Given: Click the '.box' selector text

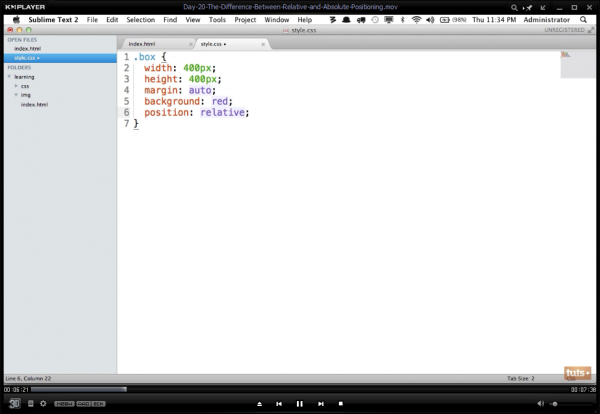Looking at the screenshot, I should [x=145, y=57].
